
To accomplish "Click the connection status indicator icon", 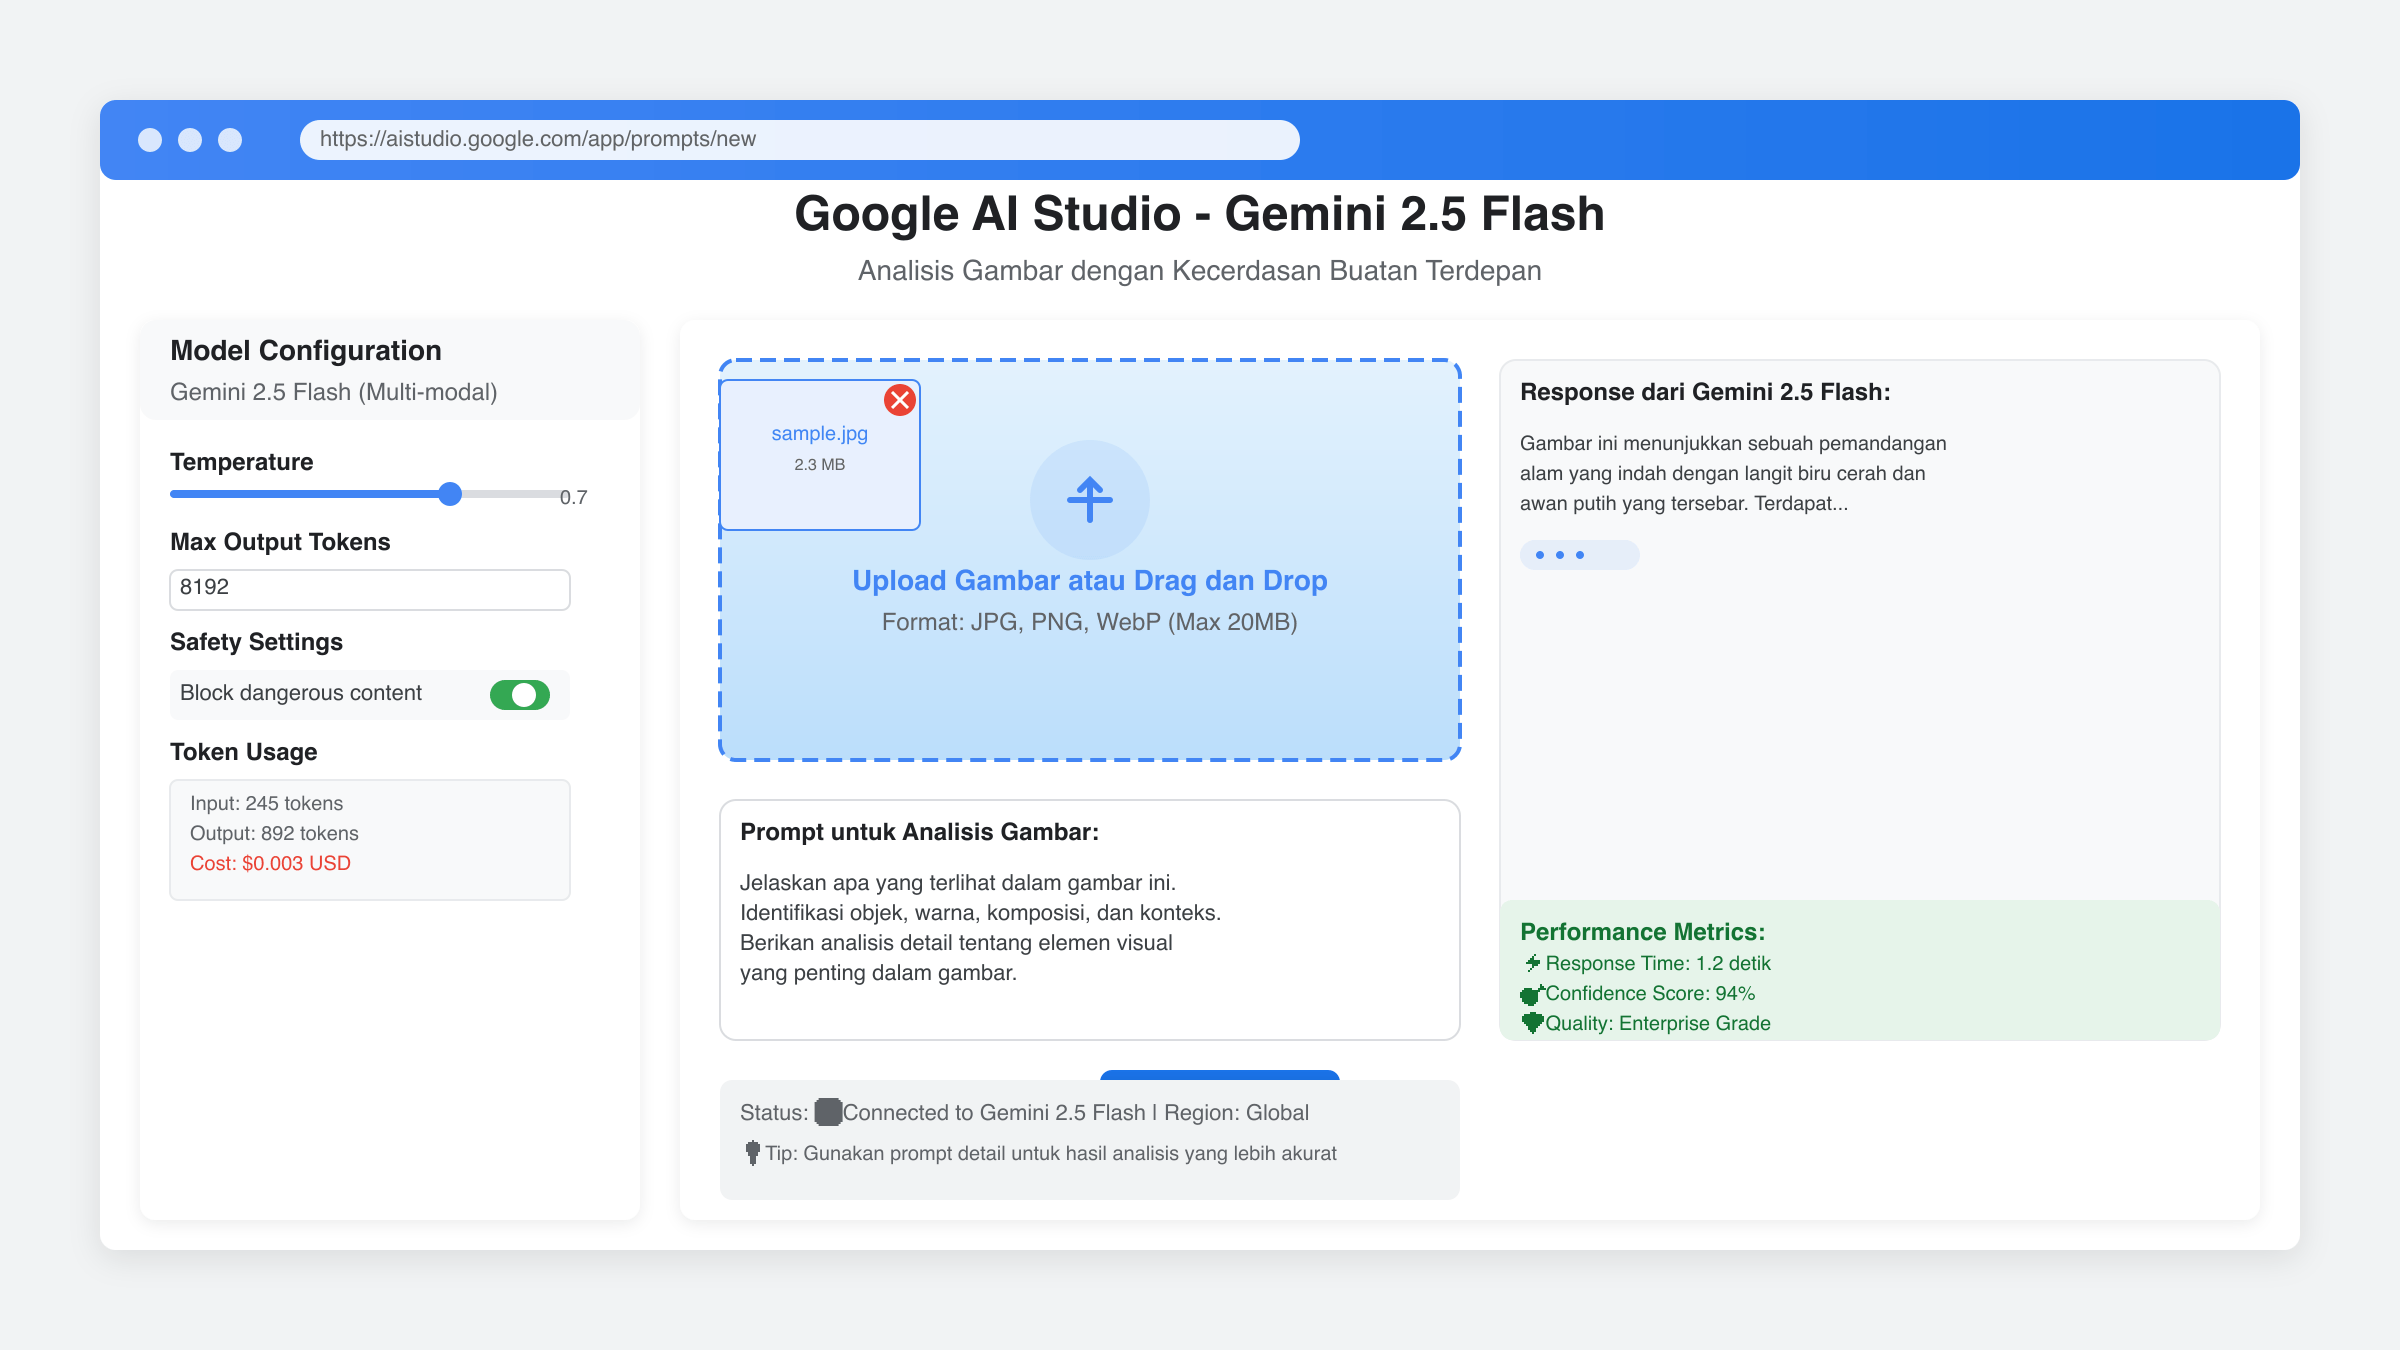I will (828, 1112).
